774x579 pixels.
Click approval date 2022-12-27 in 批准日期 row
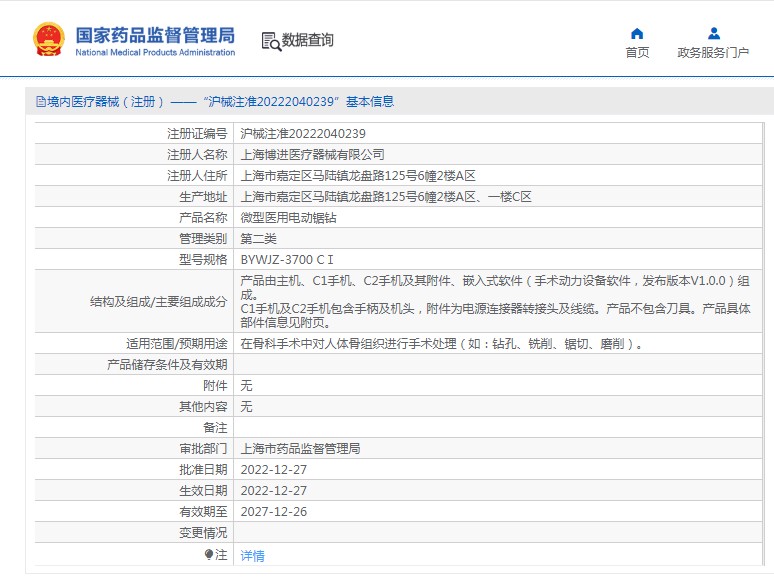(273, 469)
